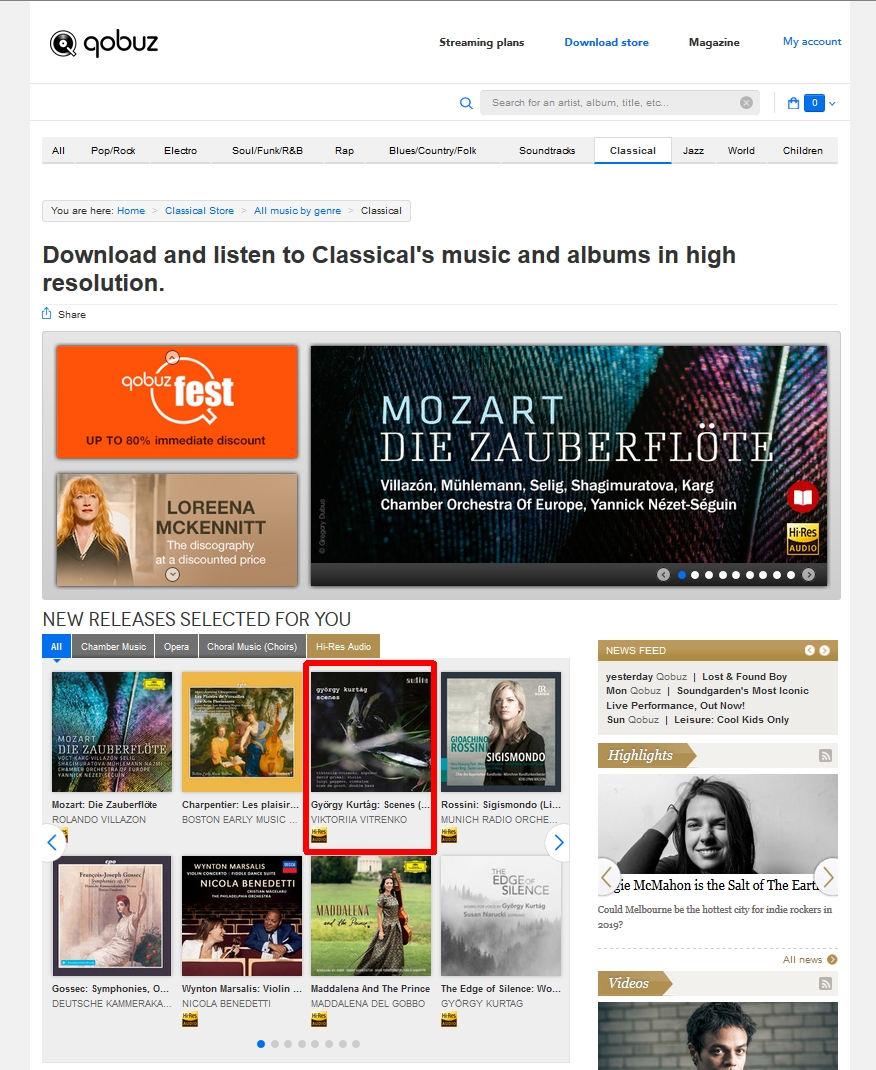The image size is (876, 1070).
Task: Open the All news link
Action: point(802,959)
